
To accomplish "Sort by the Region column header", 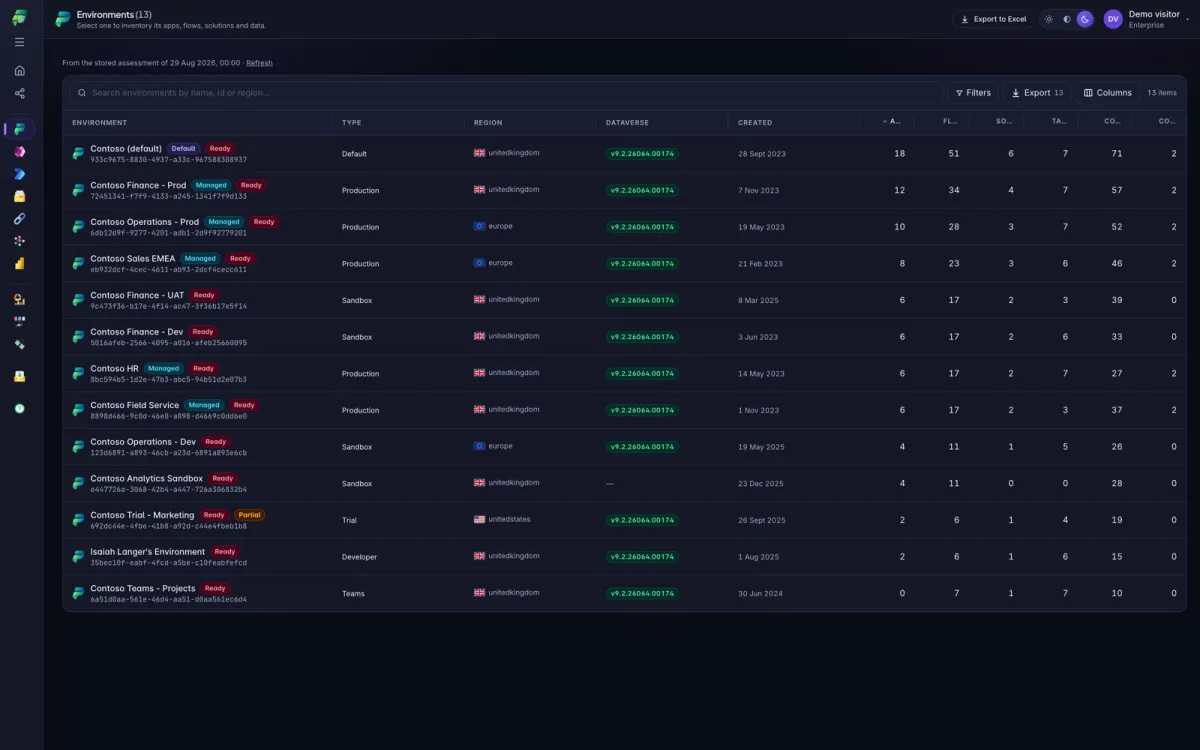I will [488, 122].
